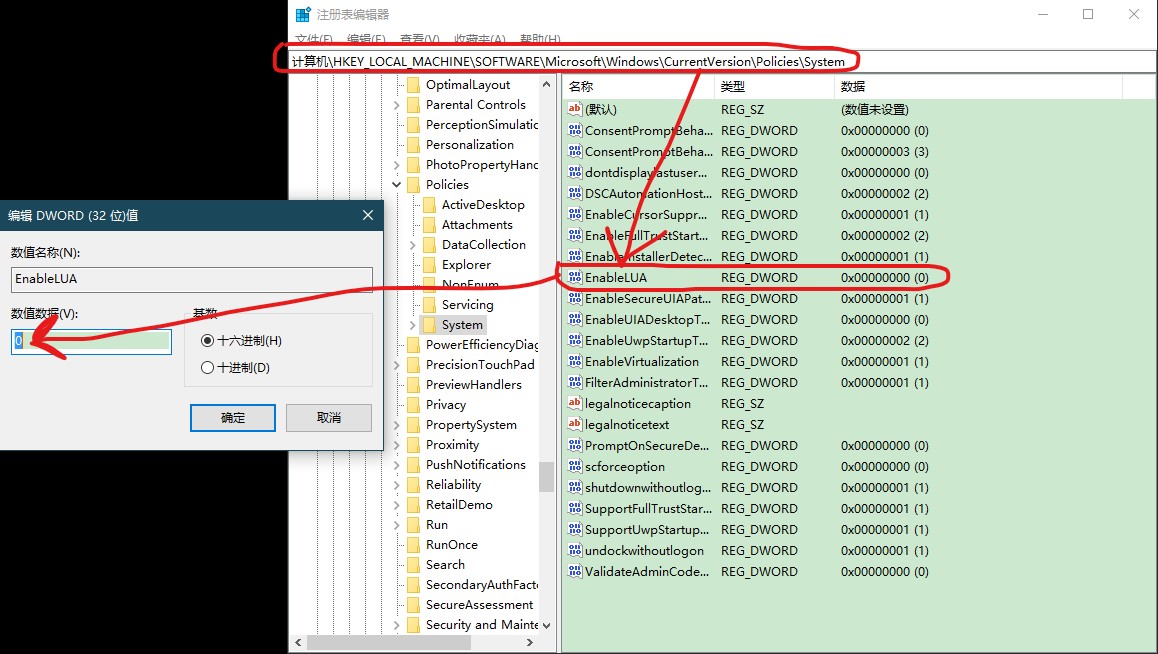This screenshot has width=1158, height=654.
Task: Click 取消 to cancel the DWORD edit
Action: point(329,418)
